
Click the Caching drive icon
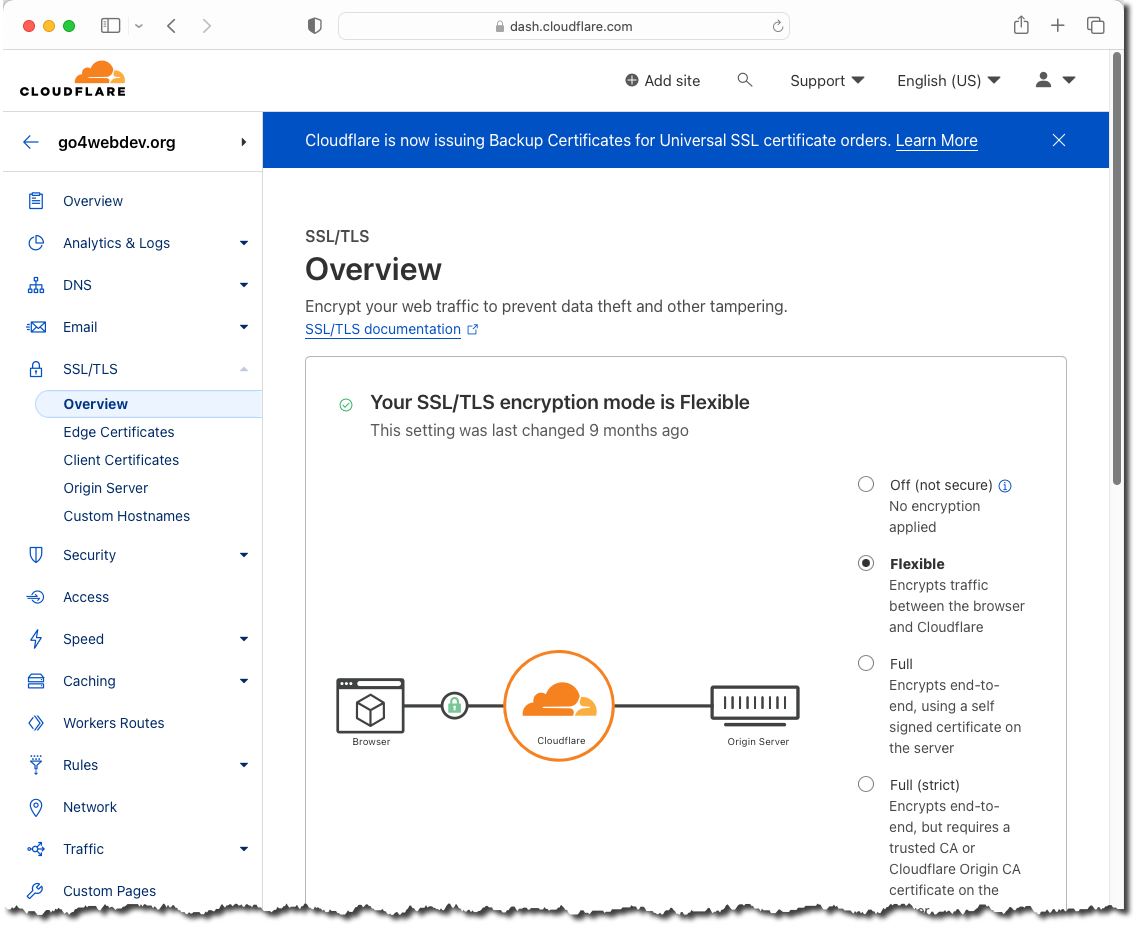point(36,681)
